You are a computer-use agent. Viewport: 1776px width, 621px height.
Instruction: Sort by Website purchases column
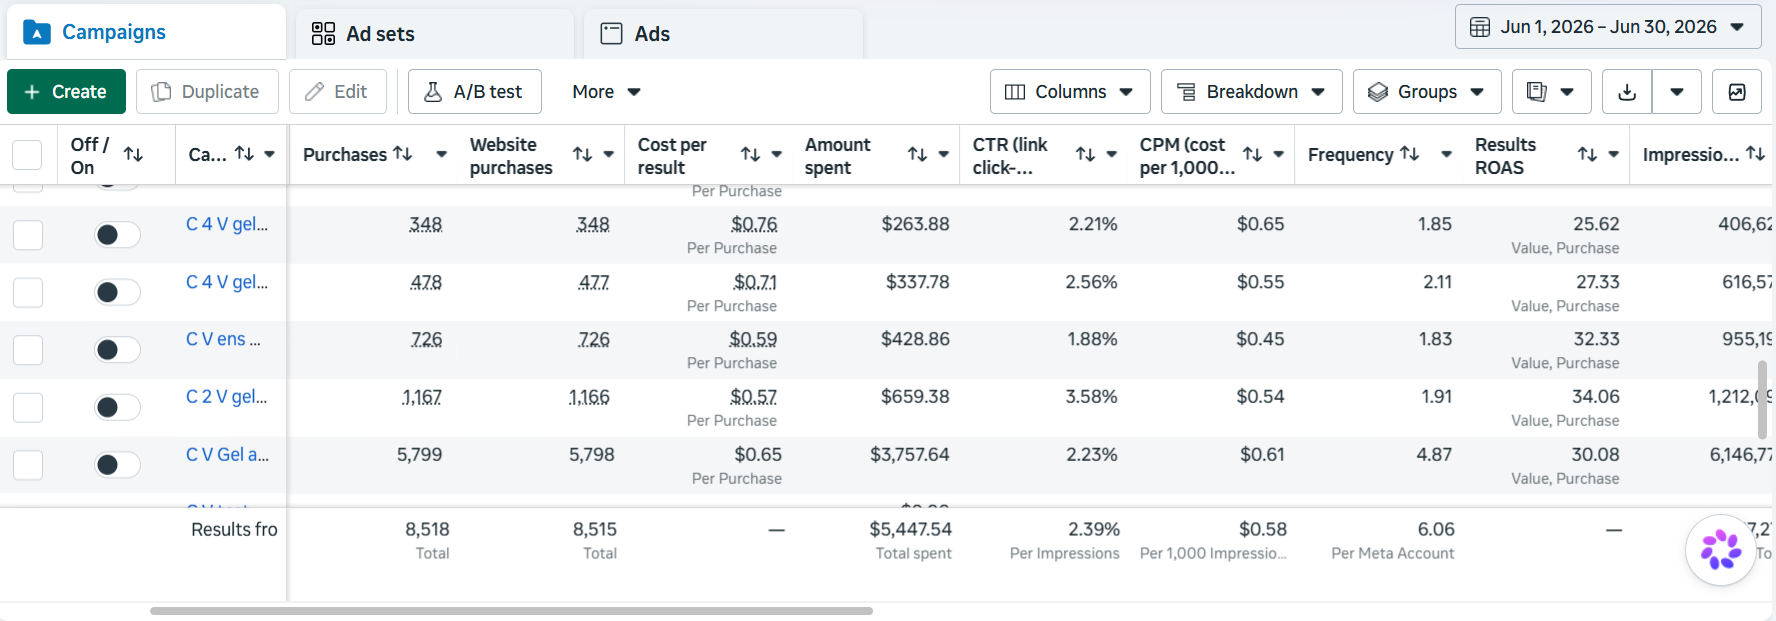[x=582, y=154]
